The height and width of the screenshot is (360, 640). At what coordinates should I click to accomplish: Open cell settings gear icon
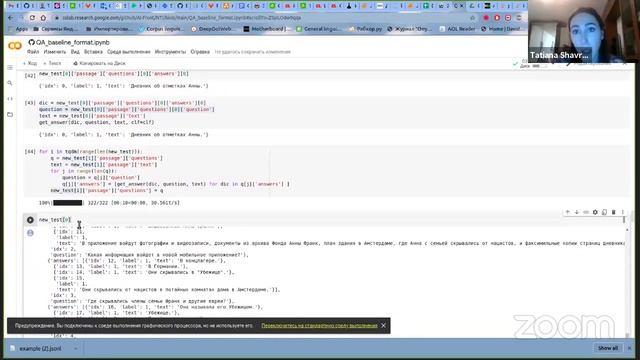coord(595,212)
